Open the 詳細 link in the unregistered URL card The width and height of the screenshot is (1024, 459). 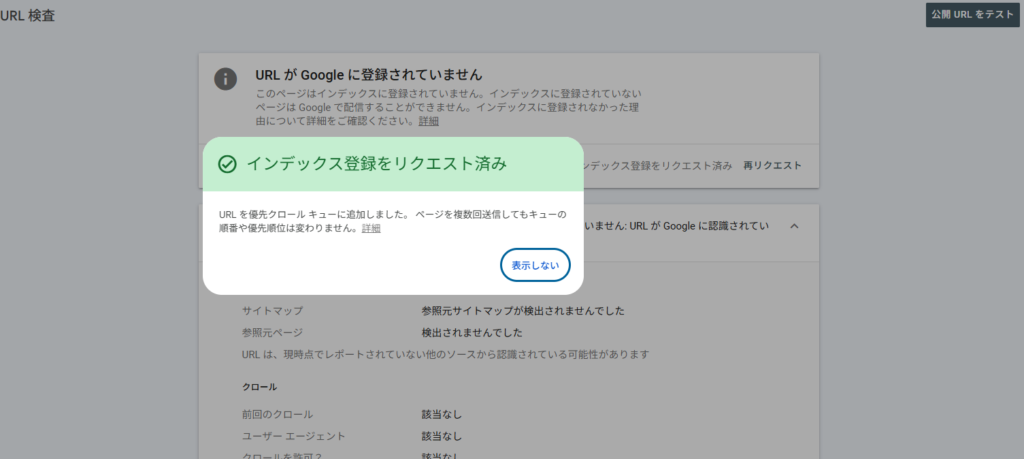[428, 121]
